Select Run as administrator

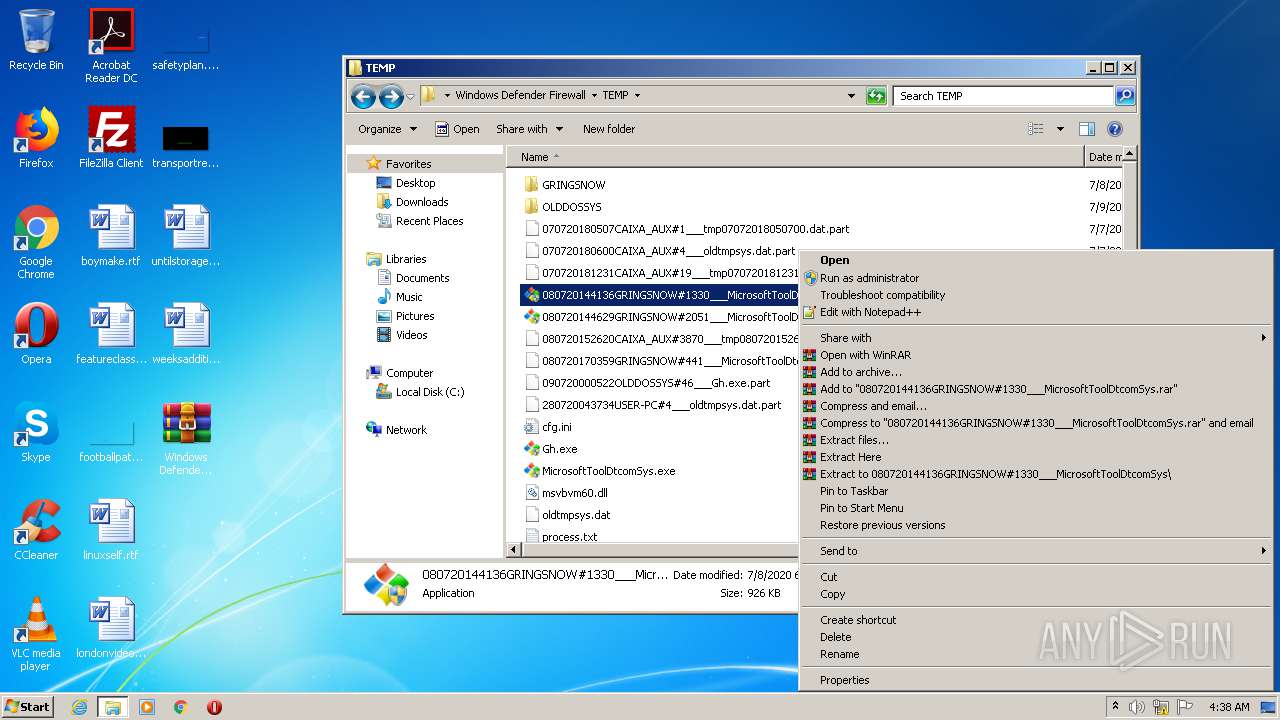1036,278
